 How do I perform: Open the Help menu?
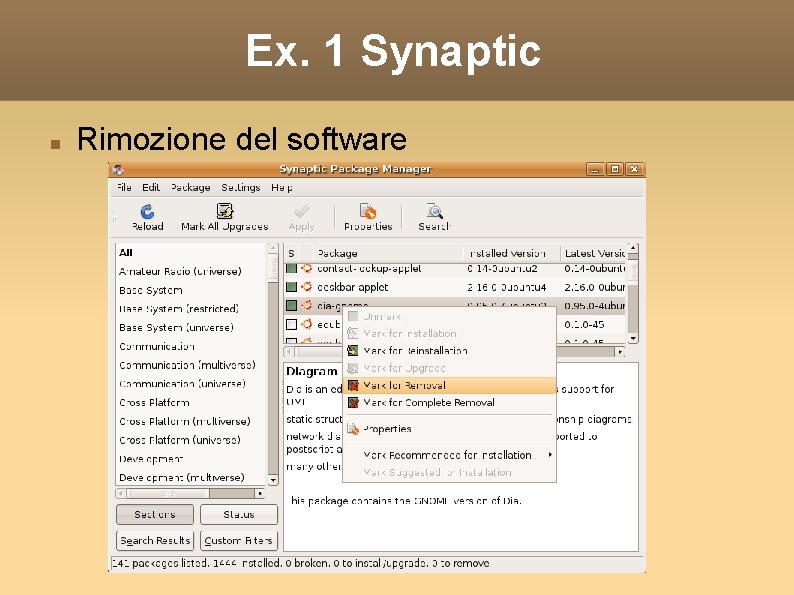(282, 187)
